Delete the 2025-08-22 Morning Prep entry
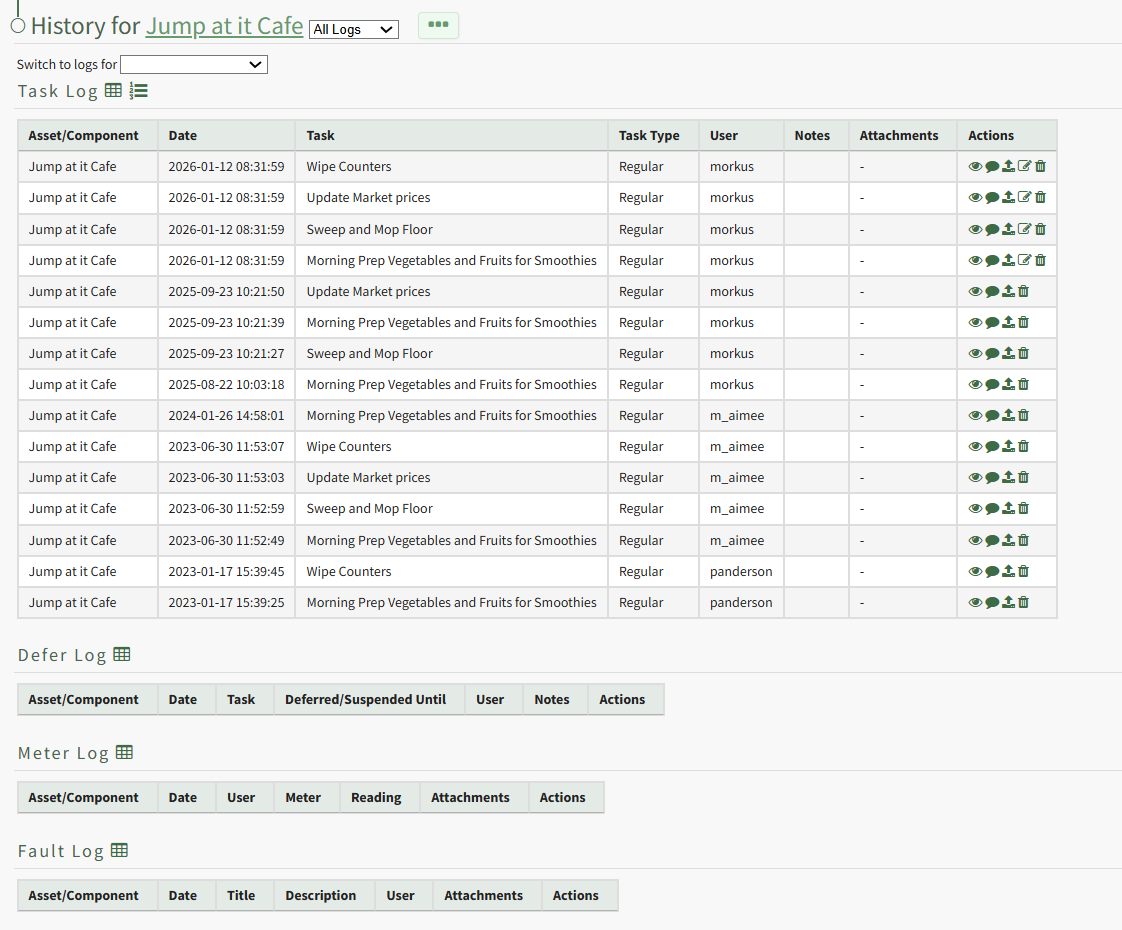The image size is (1122, 930). pyautogui.click(x=1023, y=384)
